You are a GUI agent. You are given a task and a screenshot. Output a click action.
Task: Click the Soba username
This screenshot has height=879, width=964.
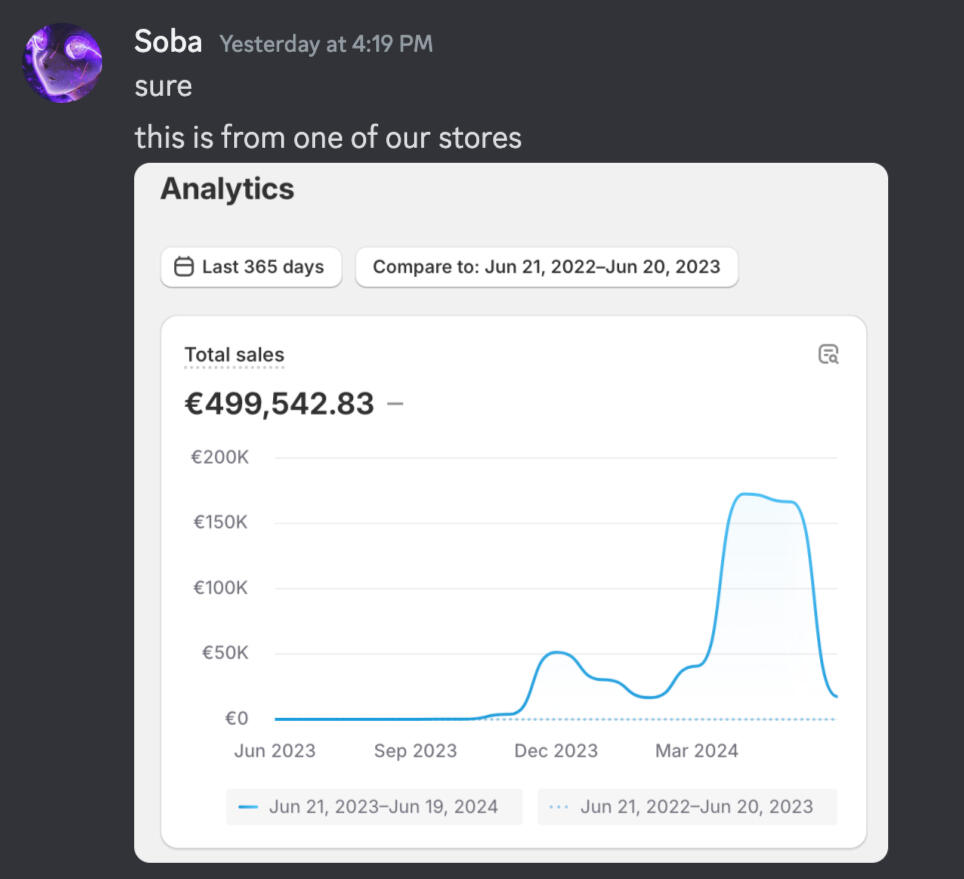pyautogui.click(x=168, y=42)
